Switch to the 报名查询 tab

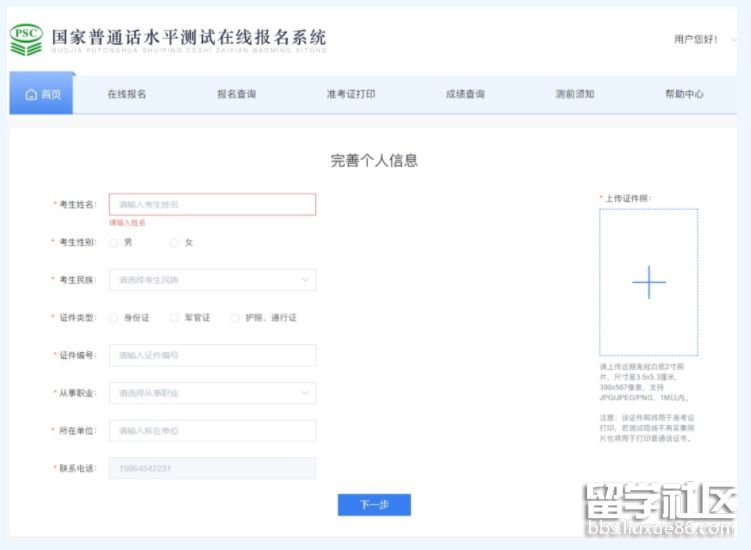237,94
